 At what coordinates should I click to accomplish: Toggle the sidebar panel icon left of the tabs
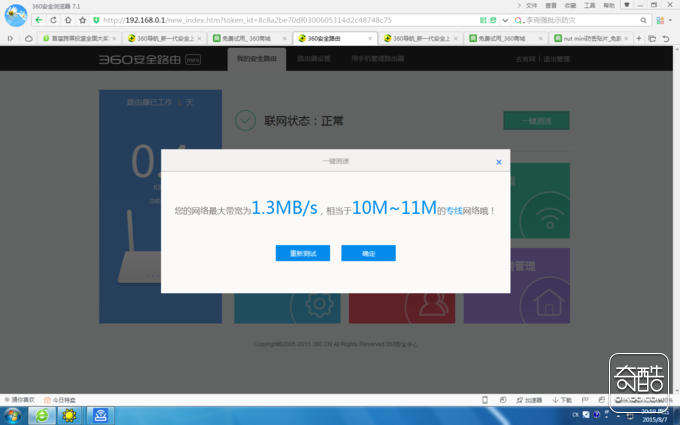coord(10,39)
